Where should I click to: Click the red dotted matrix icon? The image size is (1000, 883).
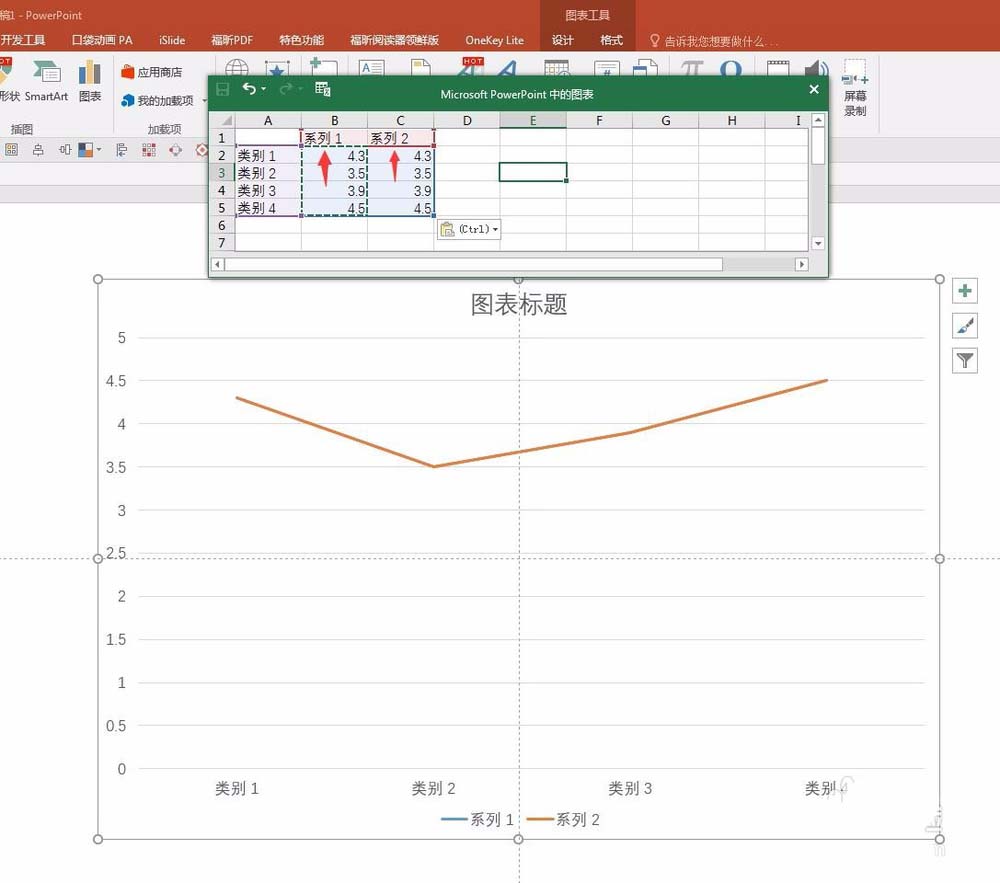tap(149, 150)
